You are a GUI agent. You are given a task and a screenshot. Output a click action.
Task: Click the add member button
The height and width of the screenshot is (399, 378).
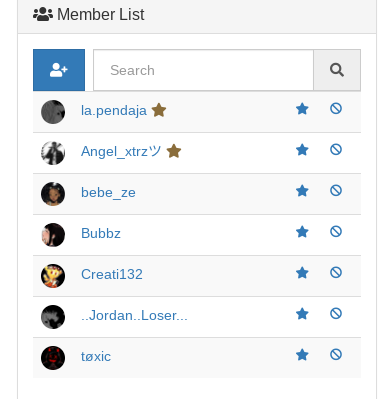click(x=59, y=70)
